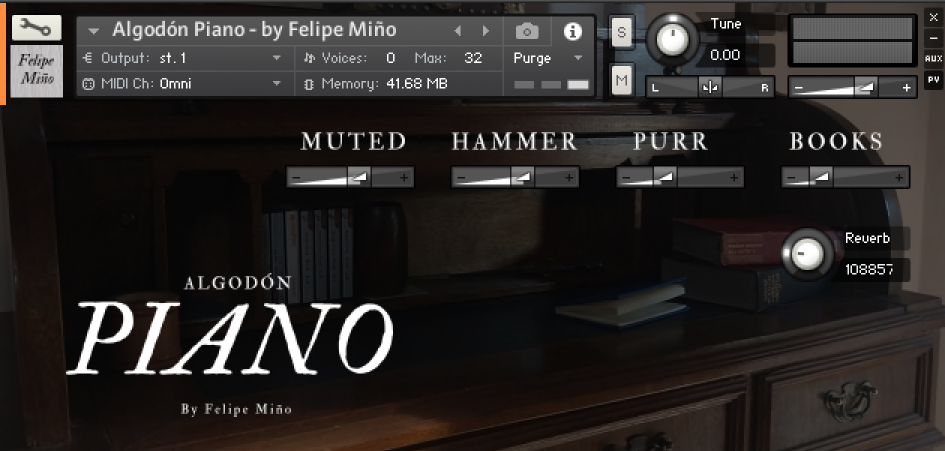945x451 pixels.
Task: Click the MIDI channel plug icon
Action: [x=88, y=84]
